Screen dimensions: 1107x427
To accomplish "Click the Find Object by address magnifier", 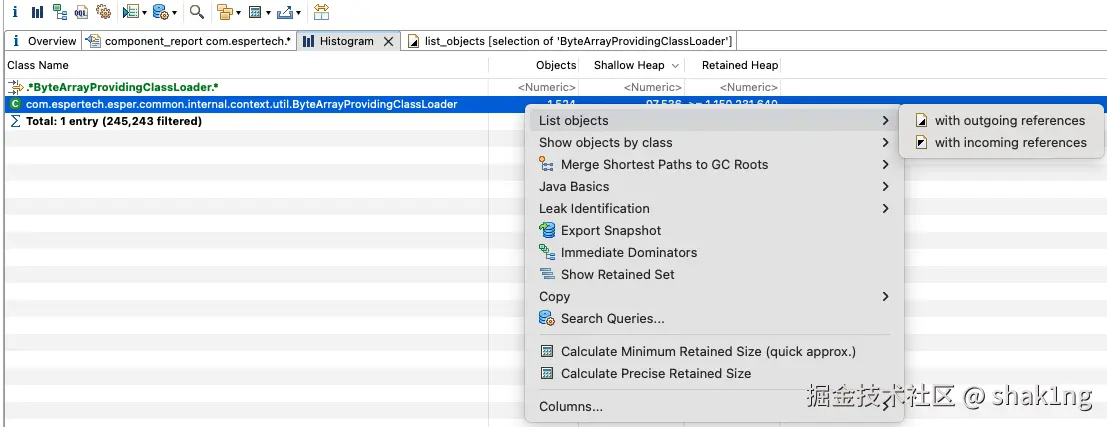I will [197, 12].
